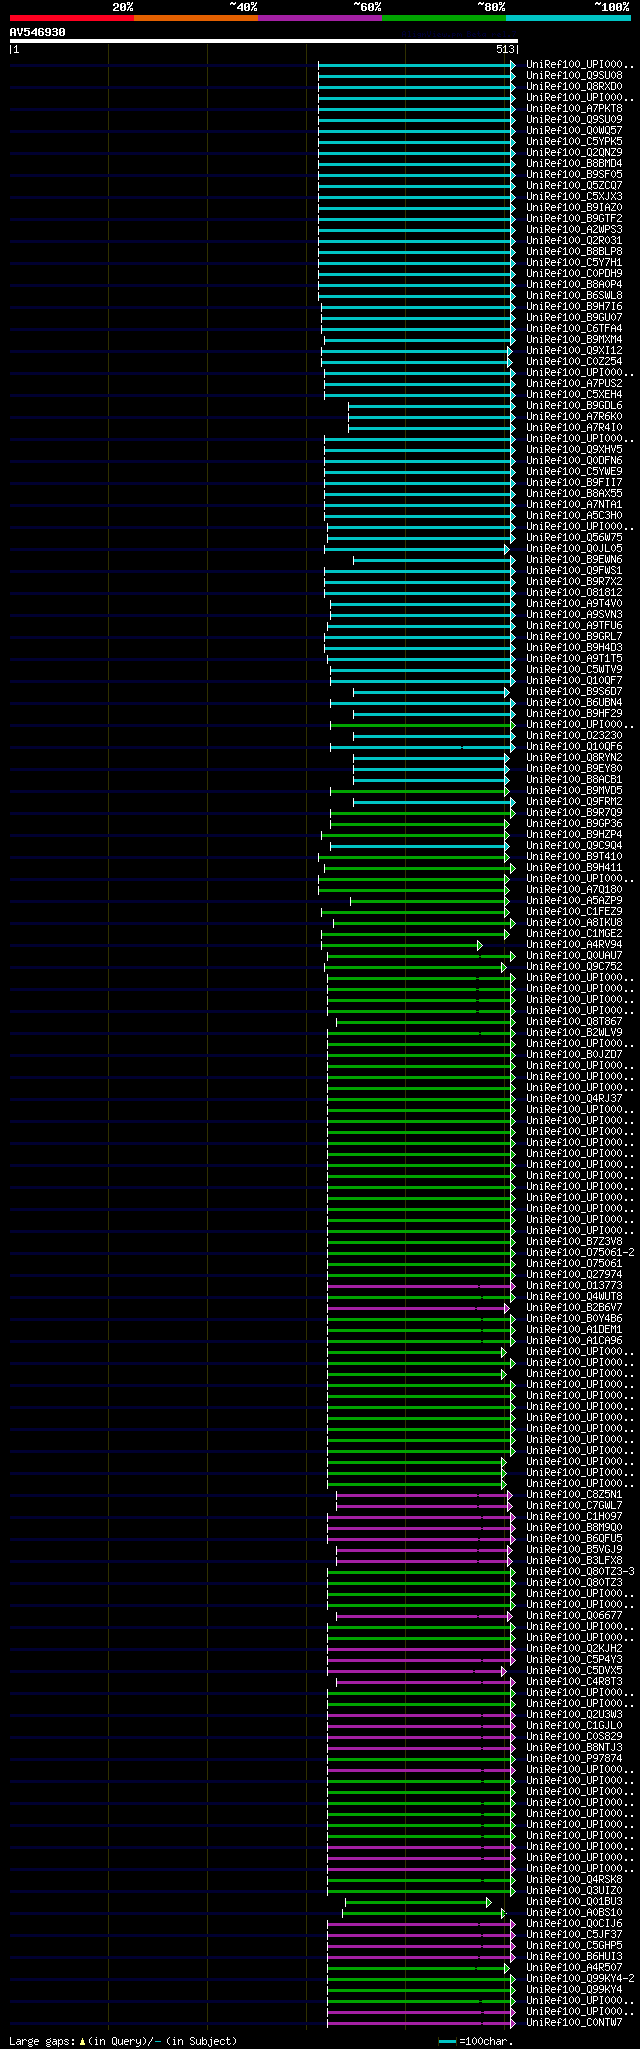Image resolution: width=640 pixels, height=2049 pixels.
Task: Select hit label UniRef100_B9SF05
Action: (x=574, y=175)
